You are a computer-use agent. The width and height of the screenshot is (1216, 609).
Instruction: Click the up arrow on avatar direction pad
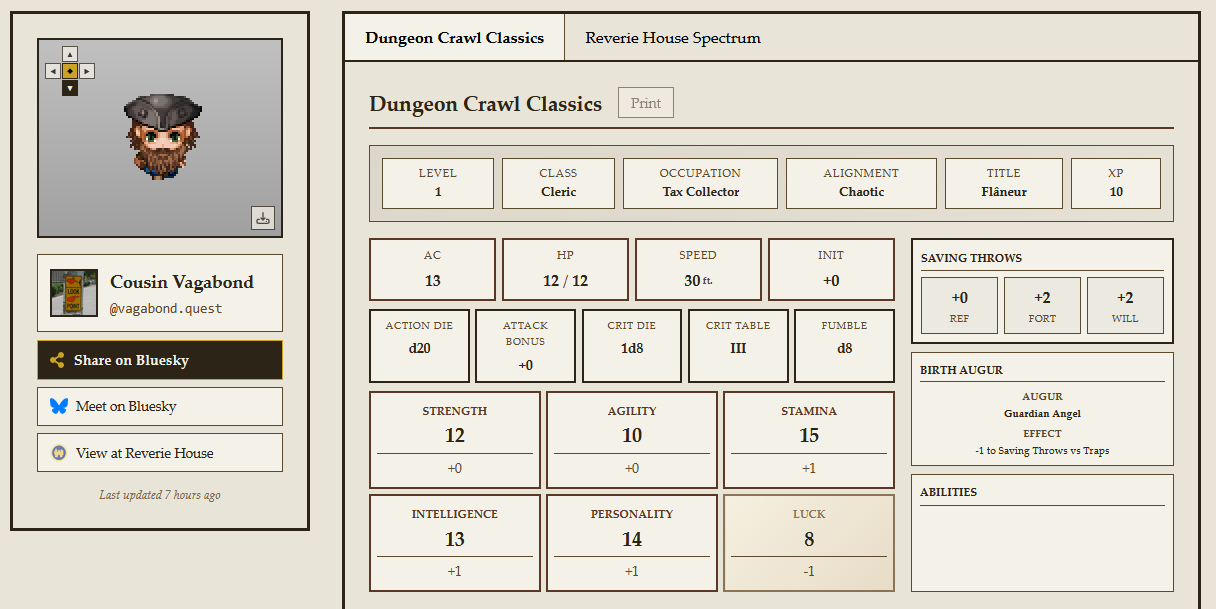(69, 54)
